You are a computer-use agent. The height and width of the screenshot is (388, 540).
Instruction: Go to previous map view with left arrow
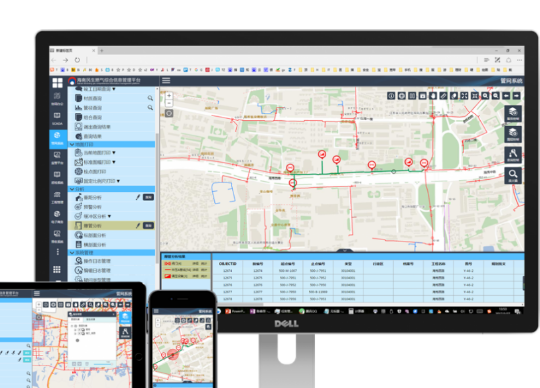pos(506,96)
